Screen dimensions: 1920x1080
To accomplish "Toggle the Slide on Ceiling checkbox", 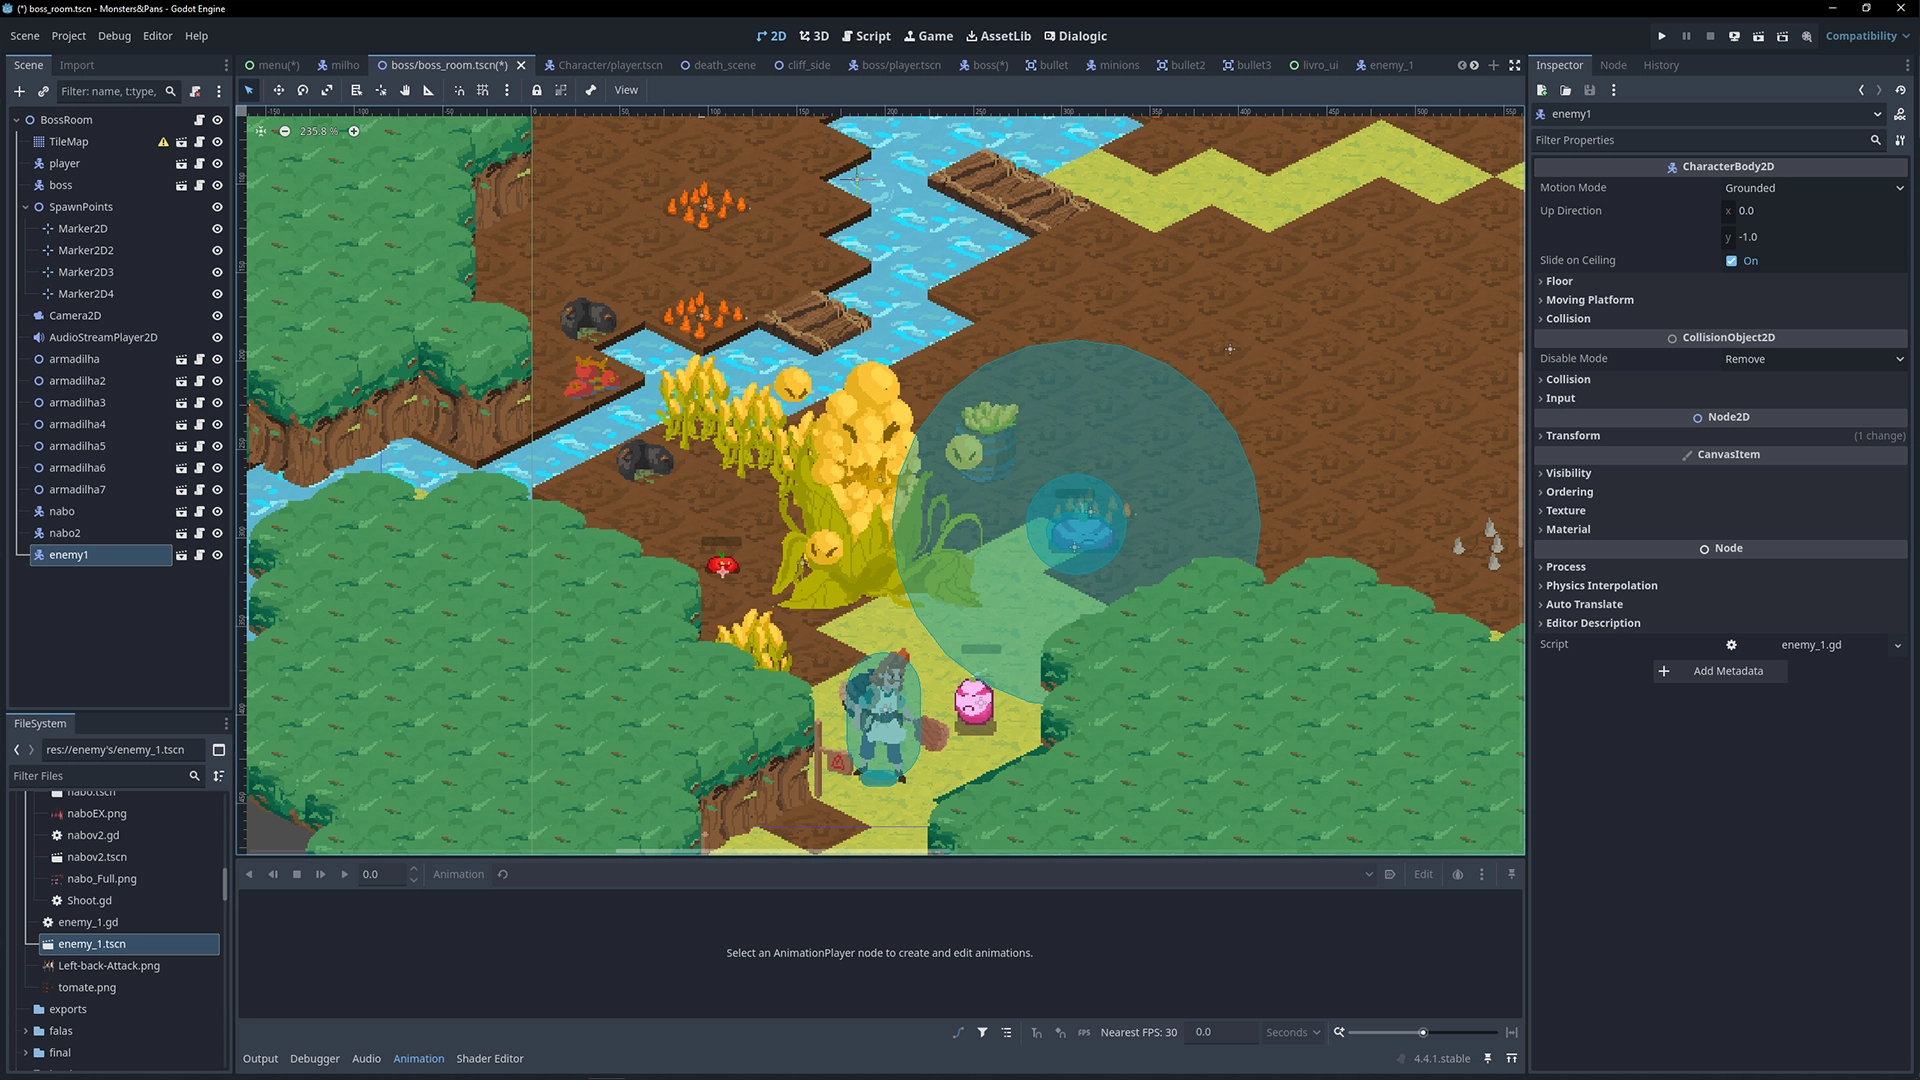I will [x=1732, y=261].
